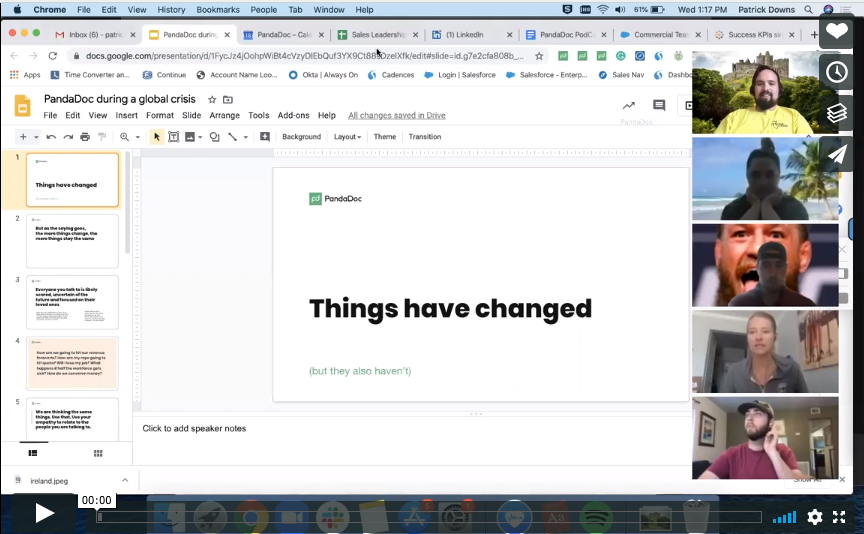Open the Layout dropdown
The image size is (864, 534).
pos(347,137)
